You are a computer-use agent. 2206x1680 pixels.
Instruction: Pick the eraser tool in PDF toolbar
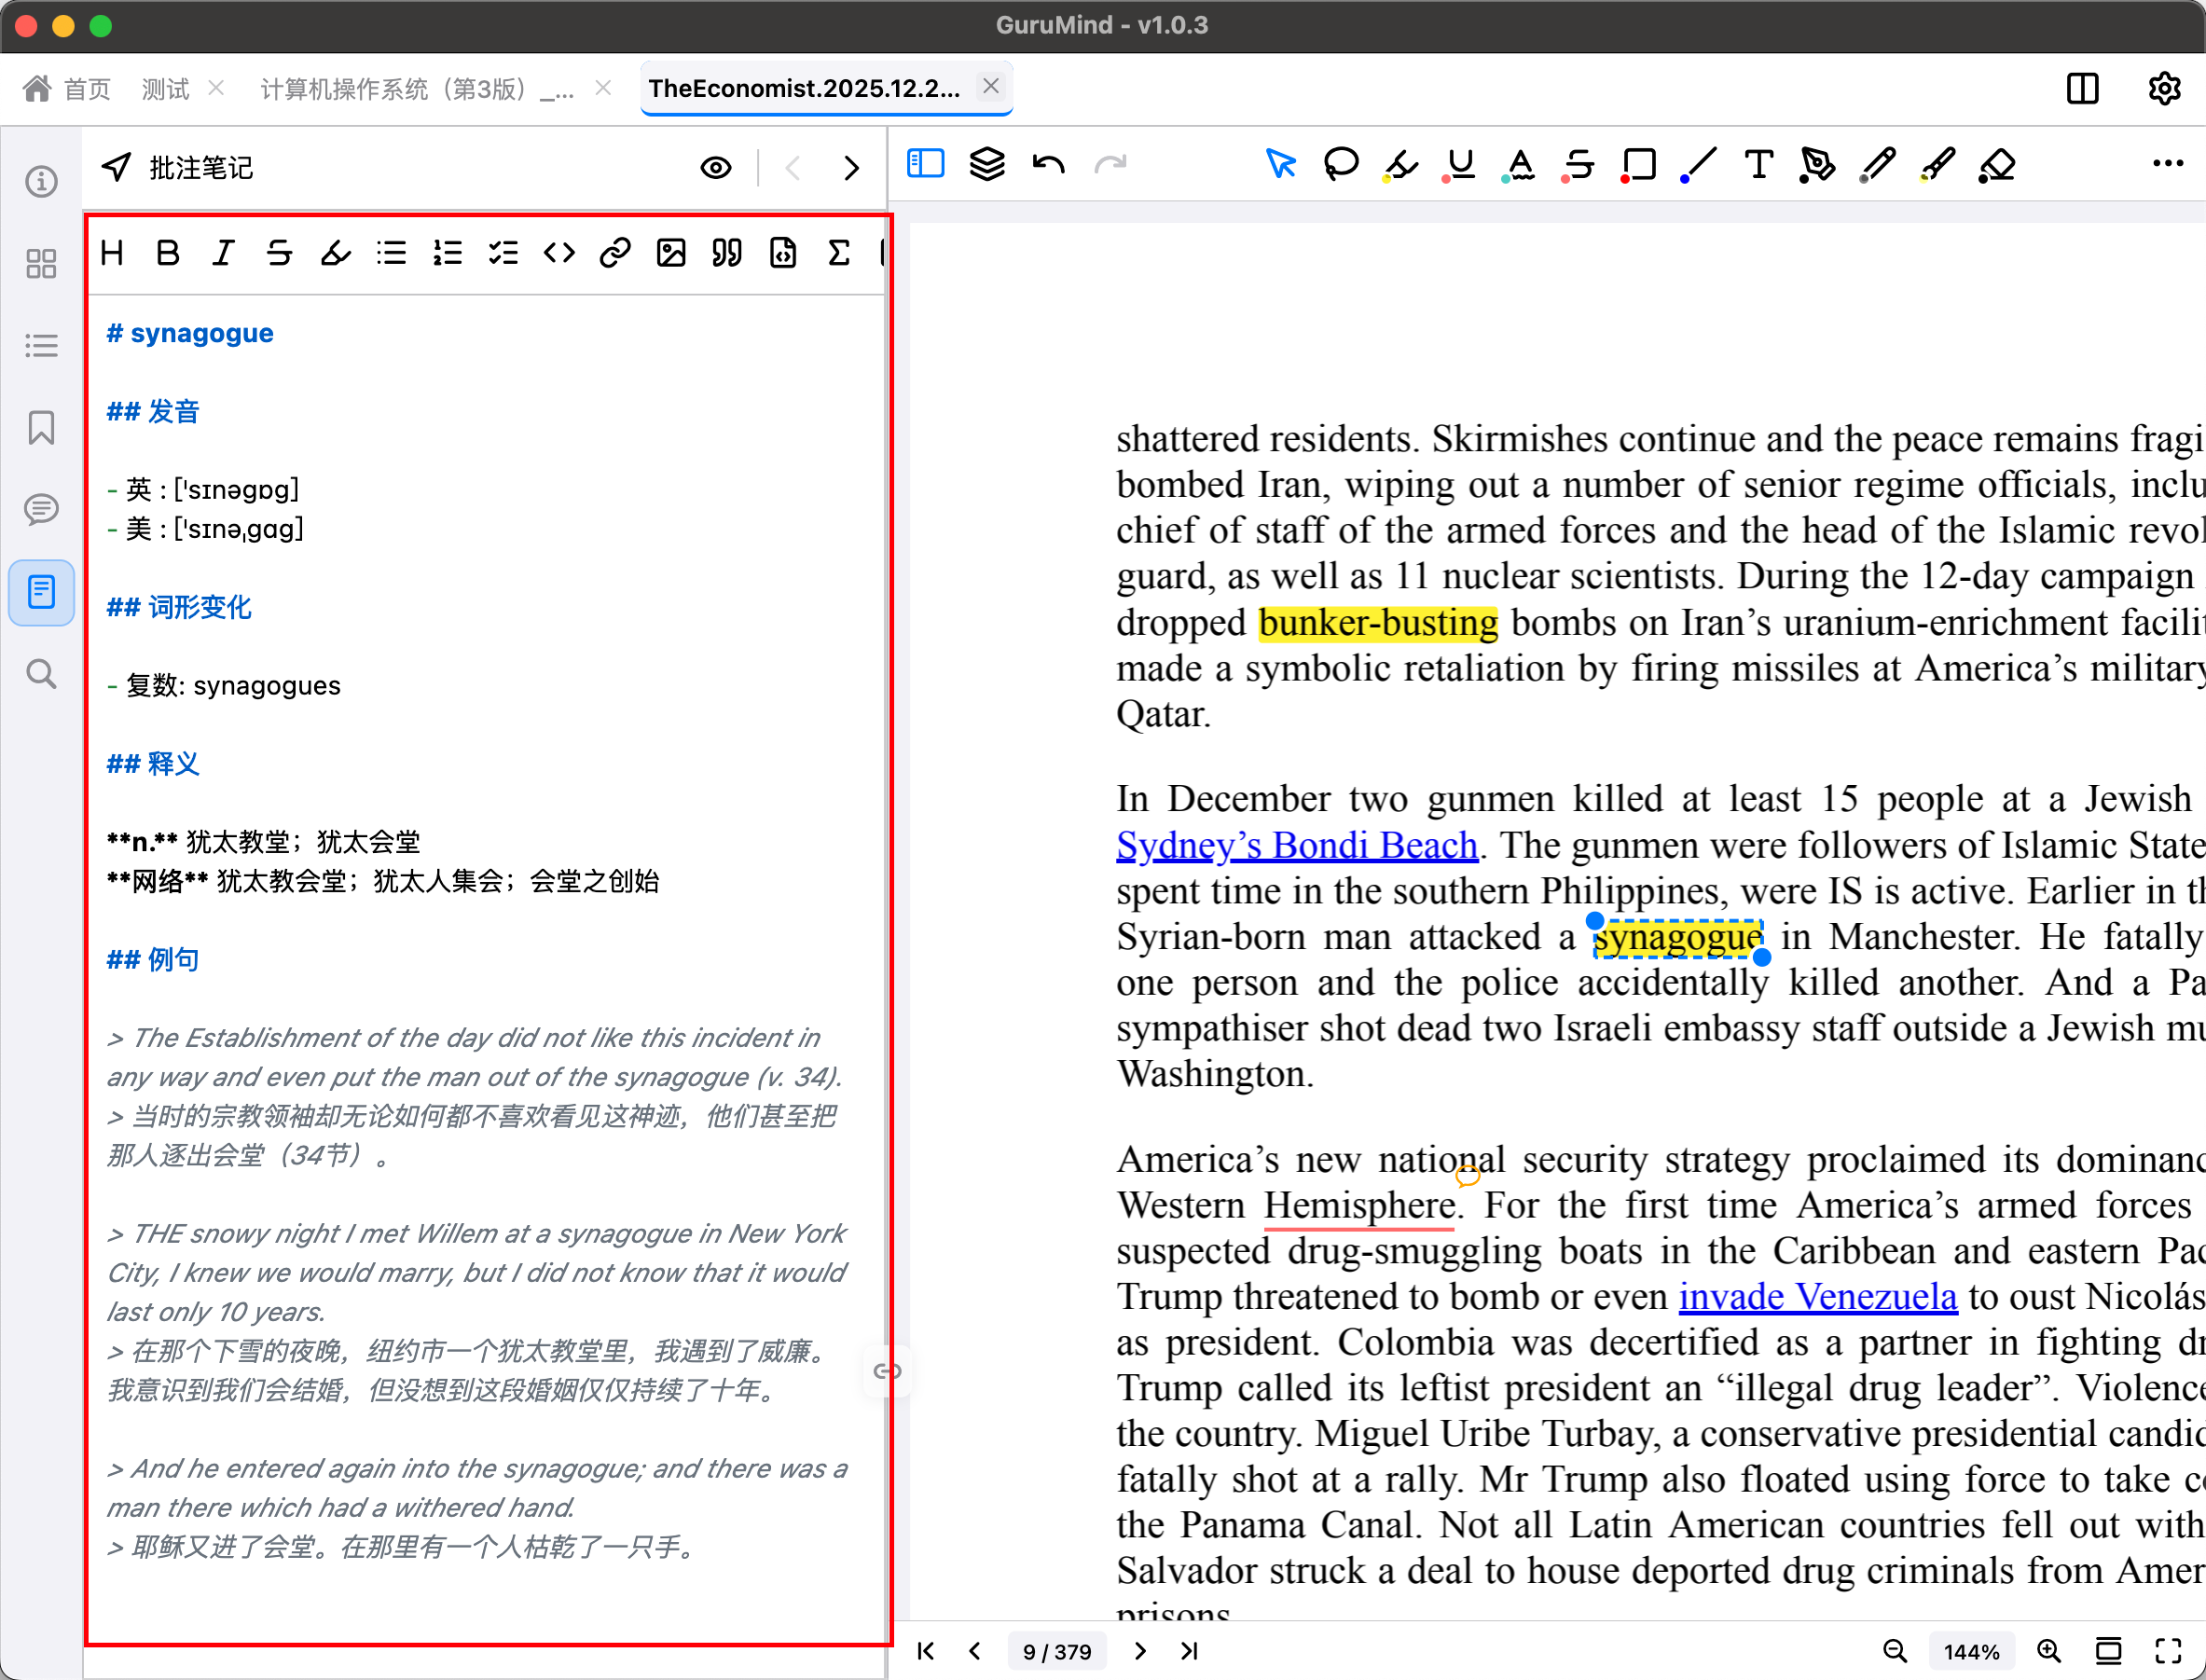pyautogui.click(x=1997, y=164)
